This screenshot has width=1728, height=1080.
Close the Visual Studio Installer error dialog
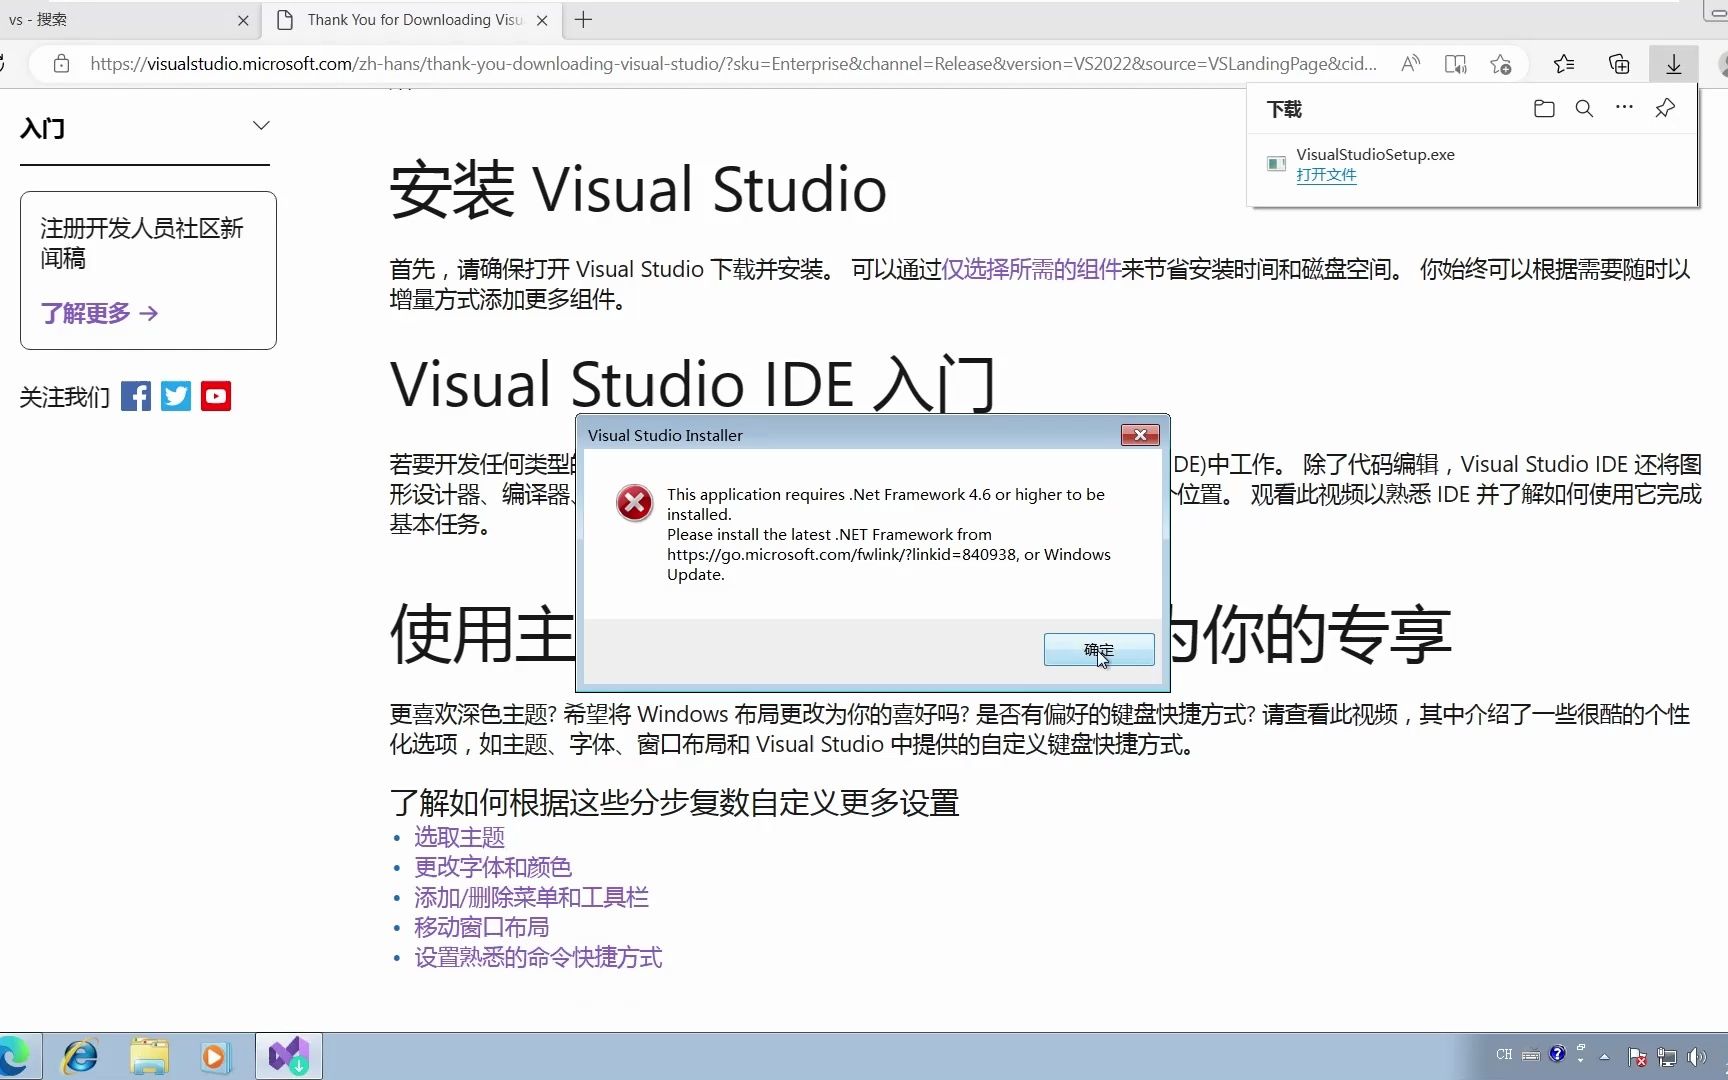[1140, 435]
